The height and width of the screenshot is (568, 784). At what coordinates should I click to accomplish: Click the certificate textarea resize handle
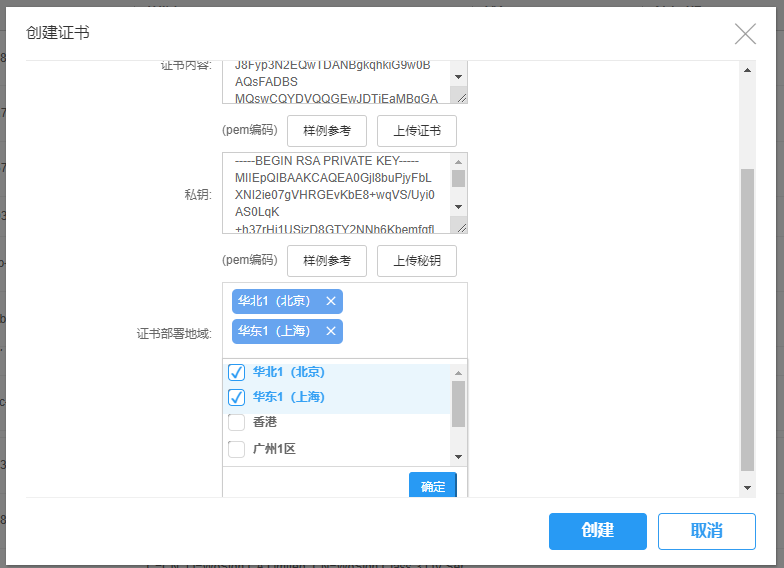[x=462, y=98]
